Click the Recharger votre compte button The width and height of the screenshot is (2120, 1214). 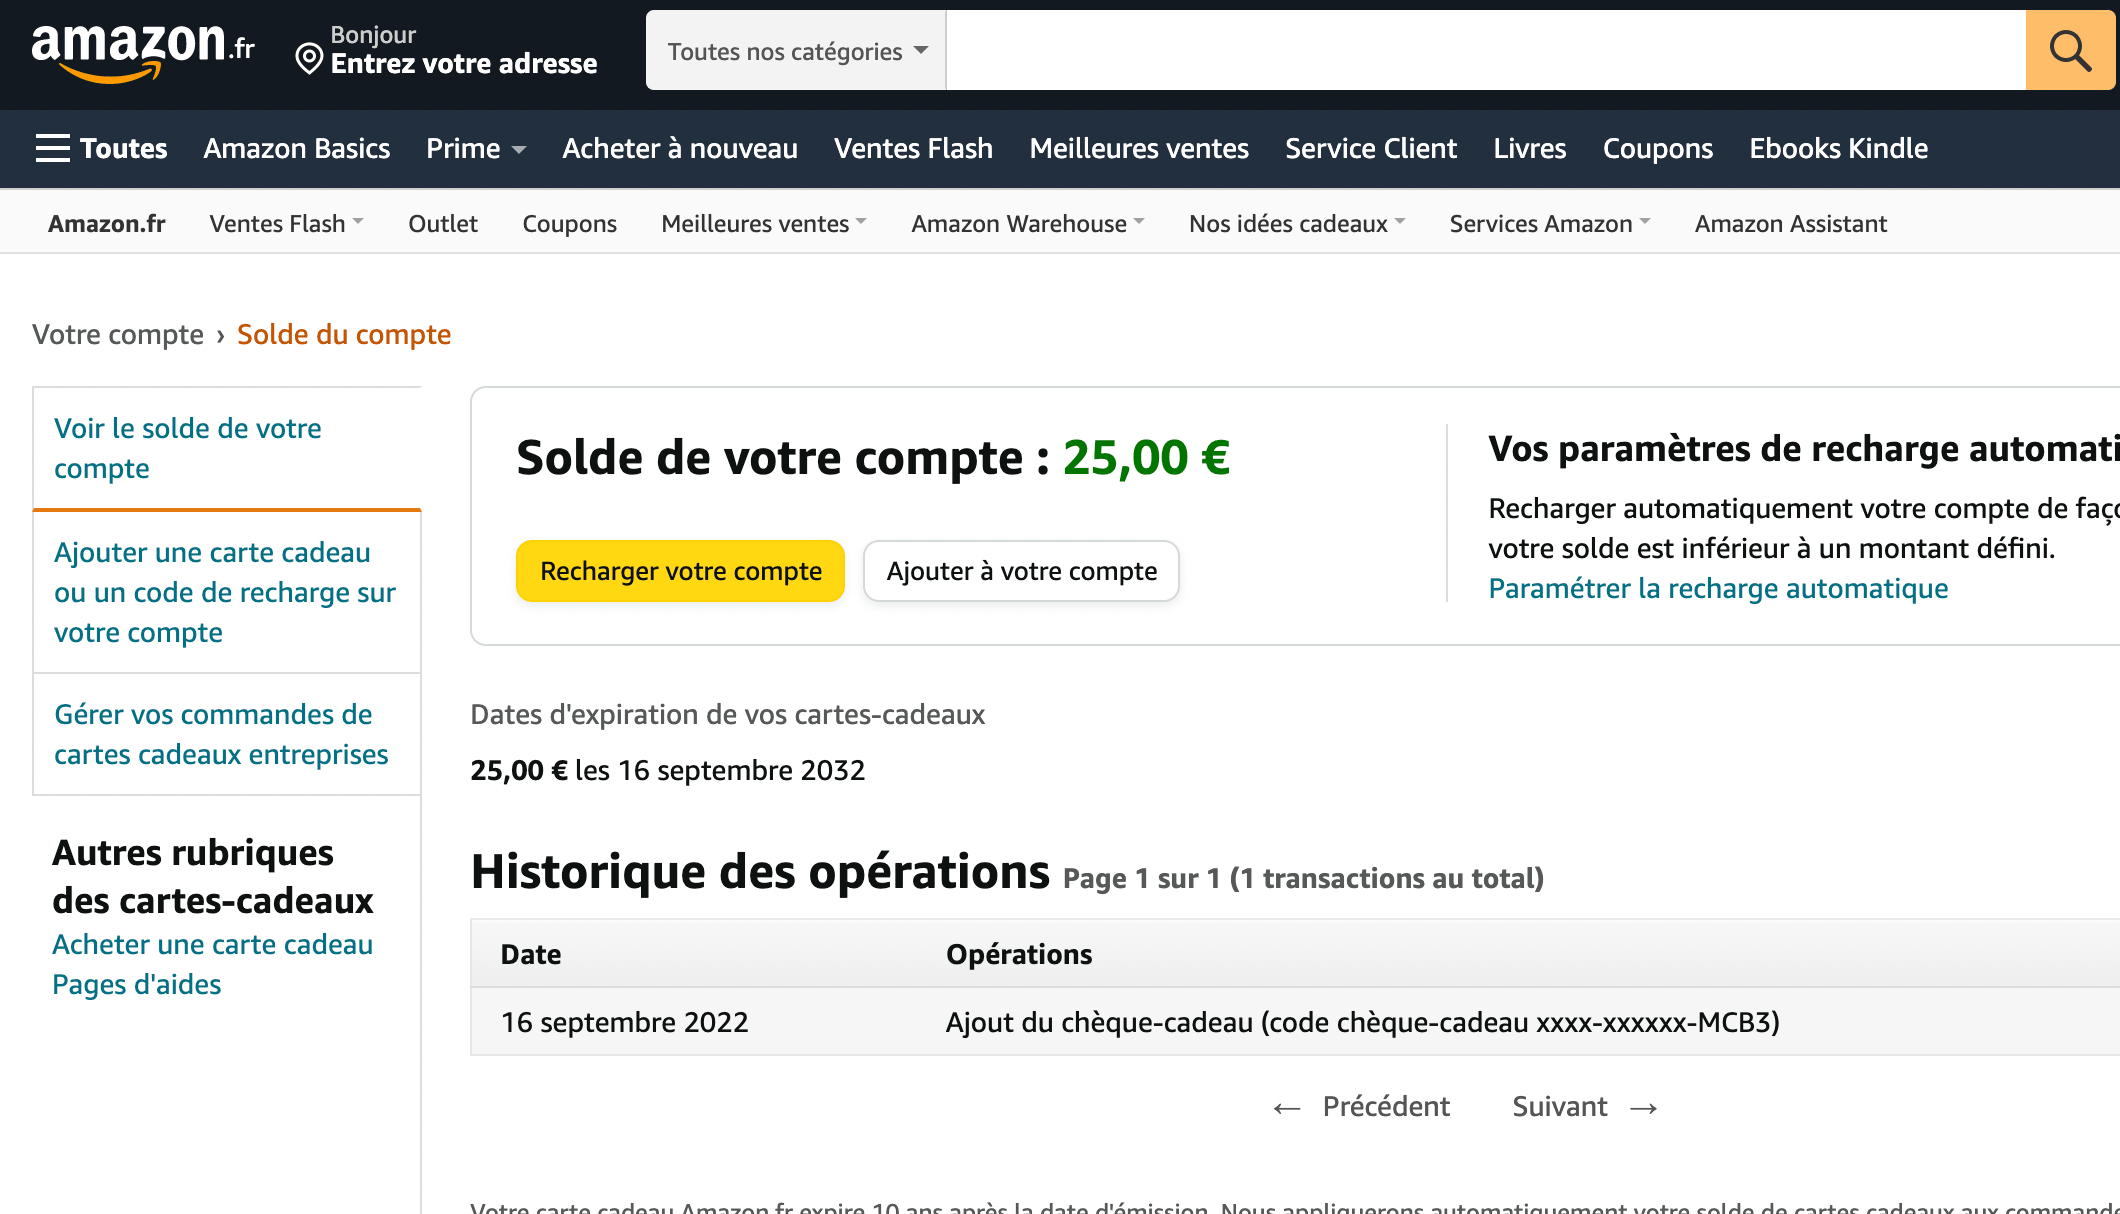point(680,571)
